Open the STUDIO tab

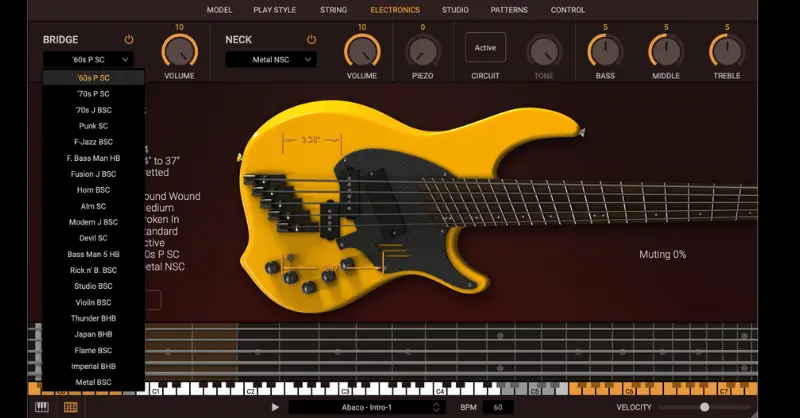click(x=455, y=10)
